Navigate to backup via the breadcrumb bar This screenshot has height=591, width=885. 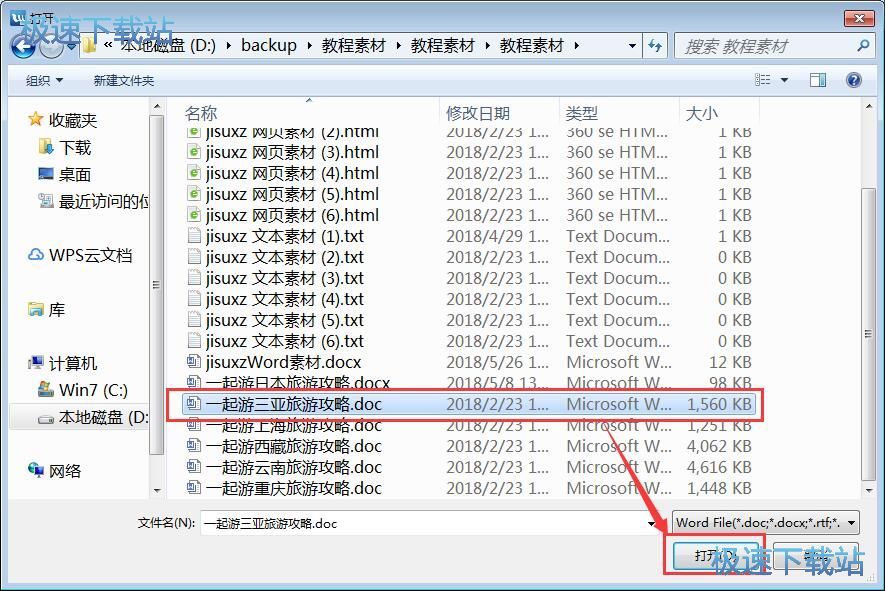268,44
